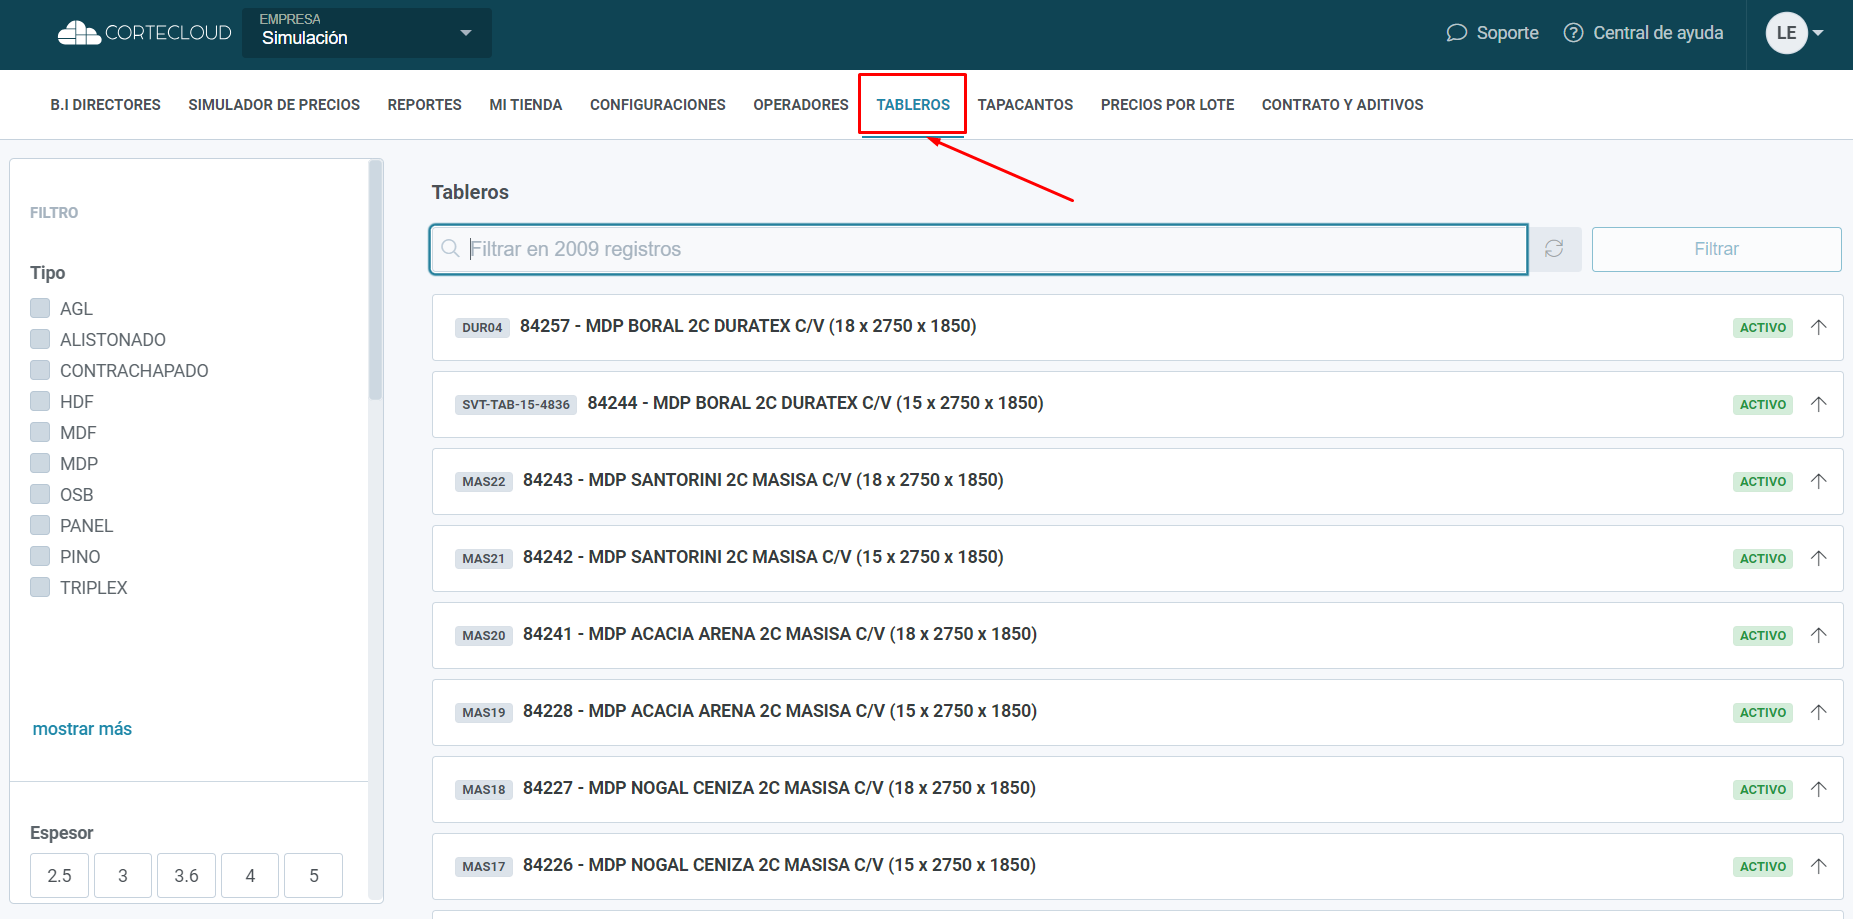1853x919 pixels.
Task: Open the CONFIGURACIONES menu
Action: point(657,105)
